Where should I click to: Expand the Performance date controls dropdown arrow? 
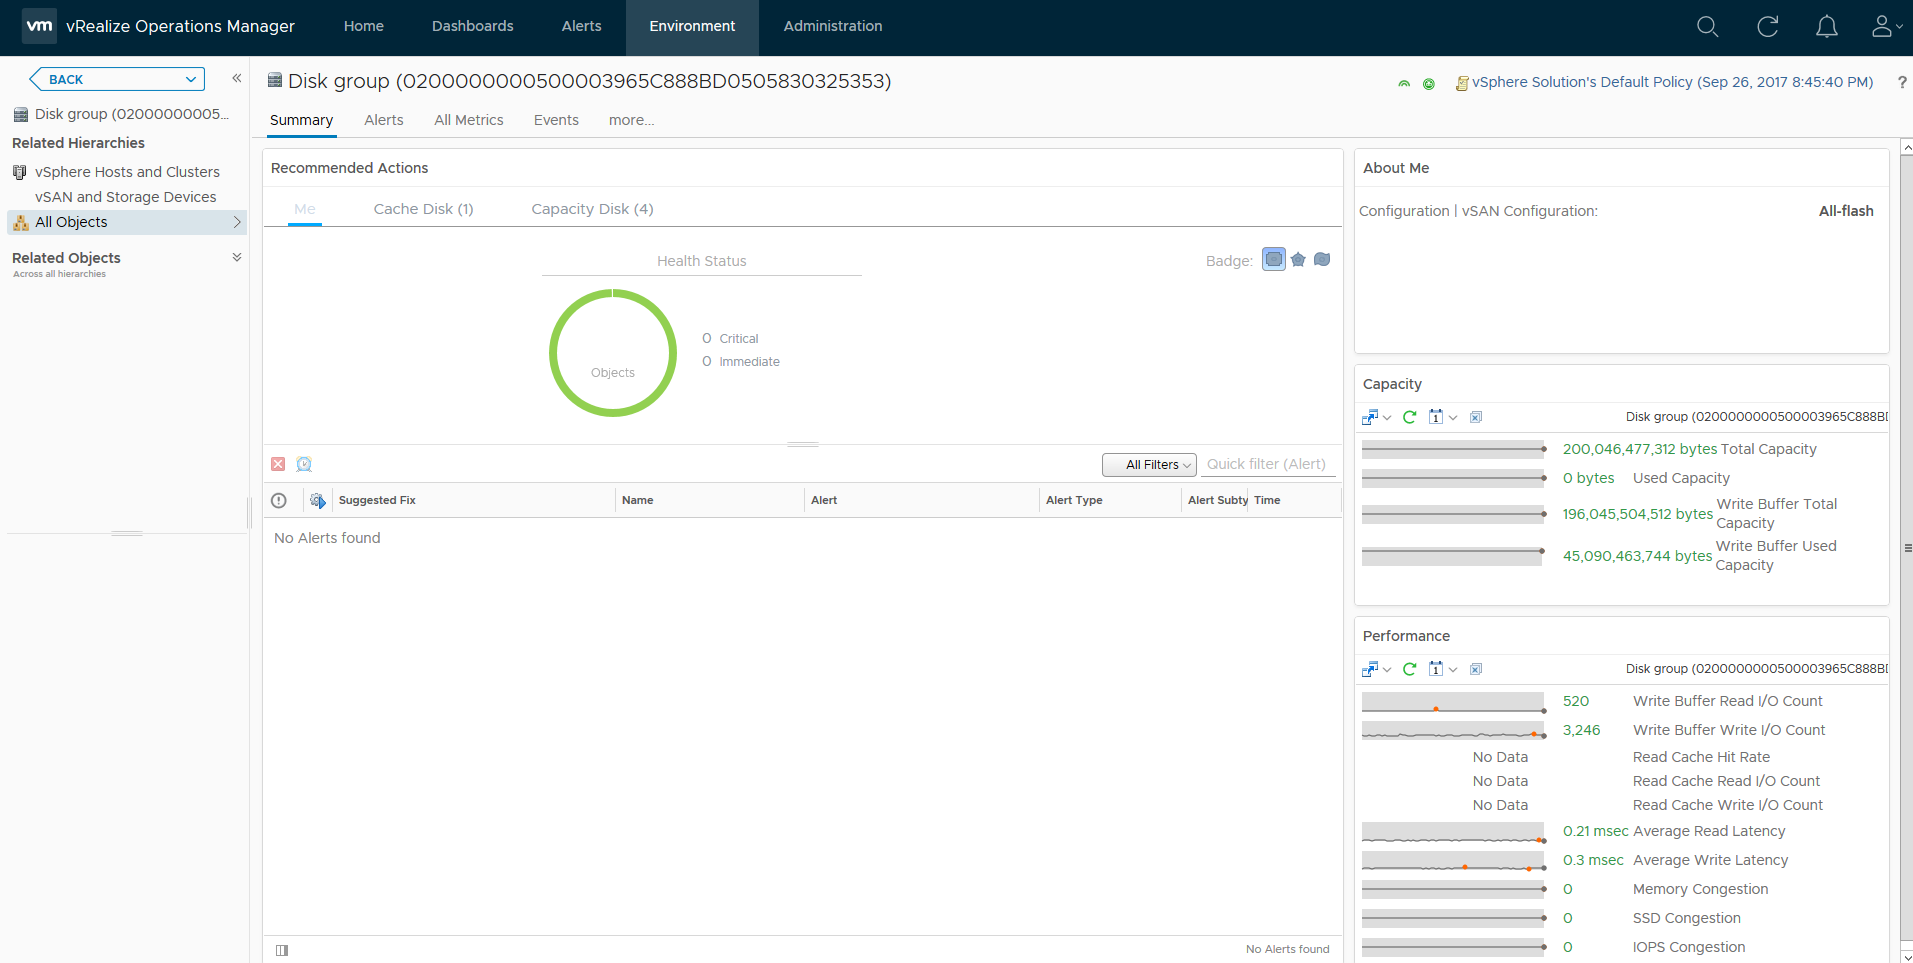(x=1453, y=670)
